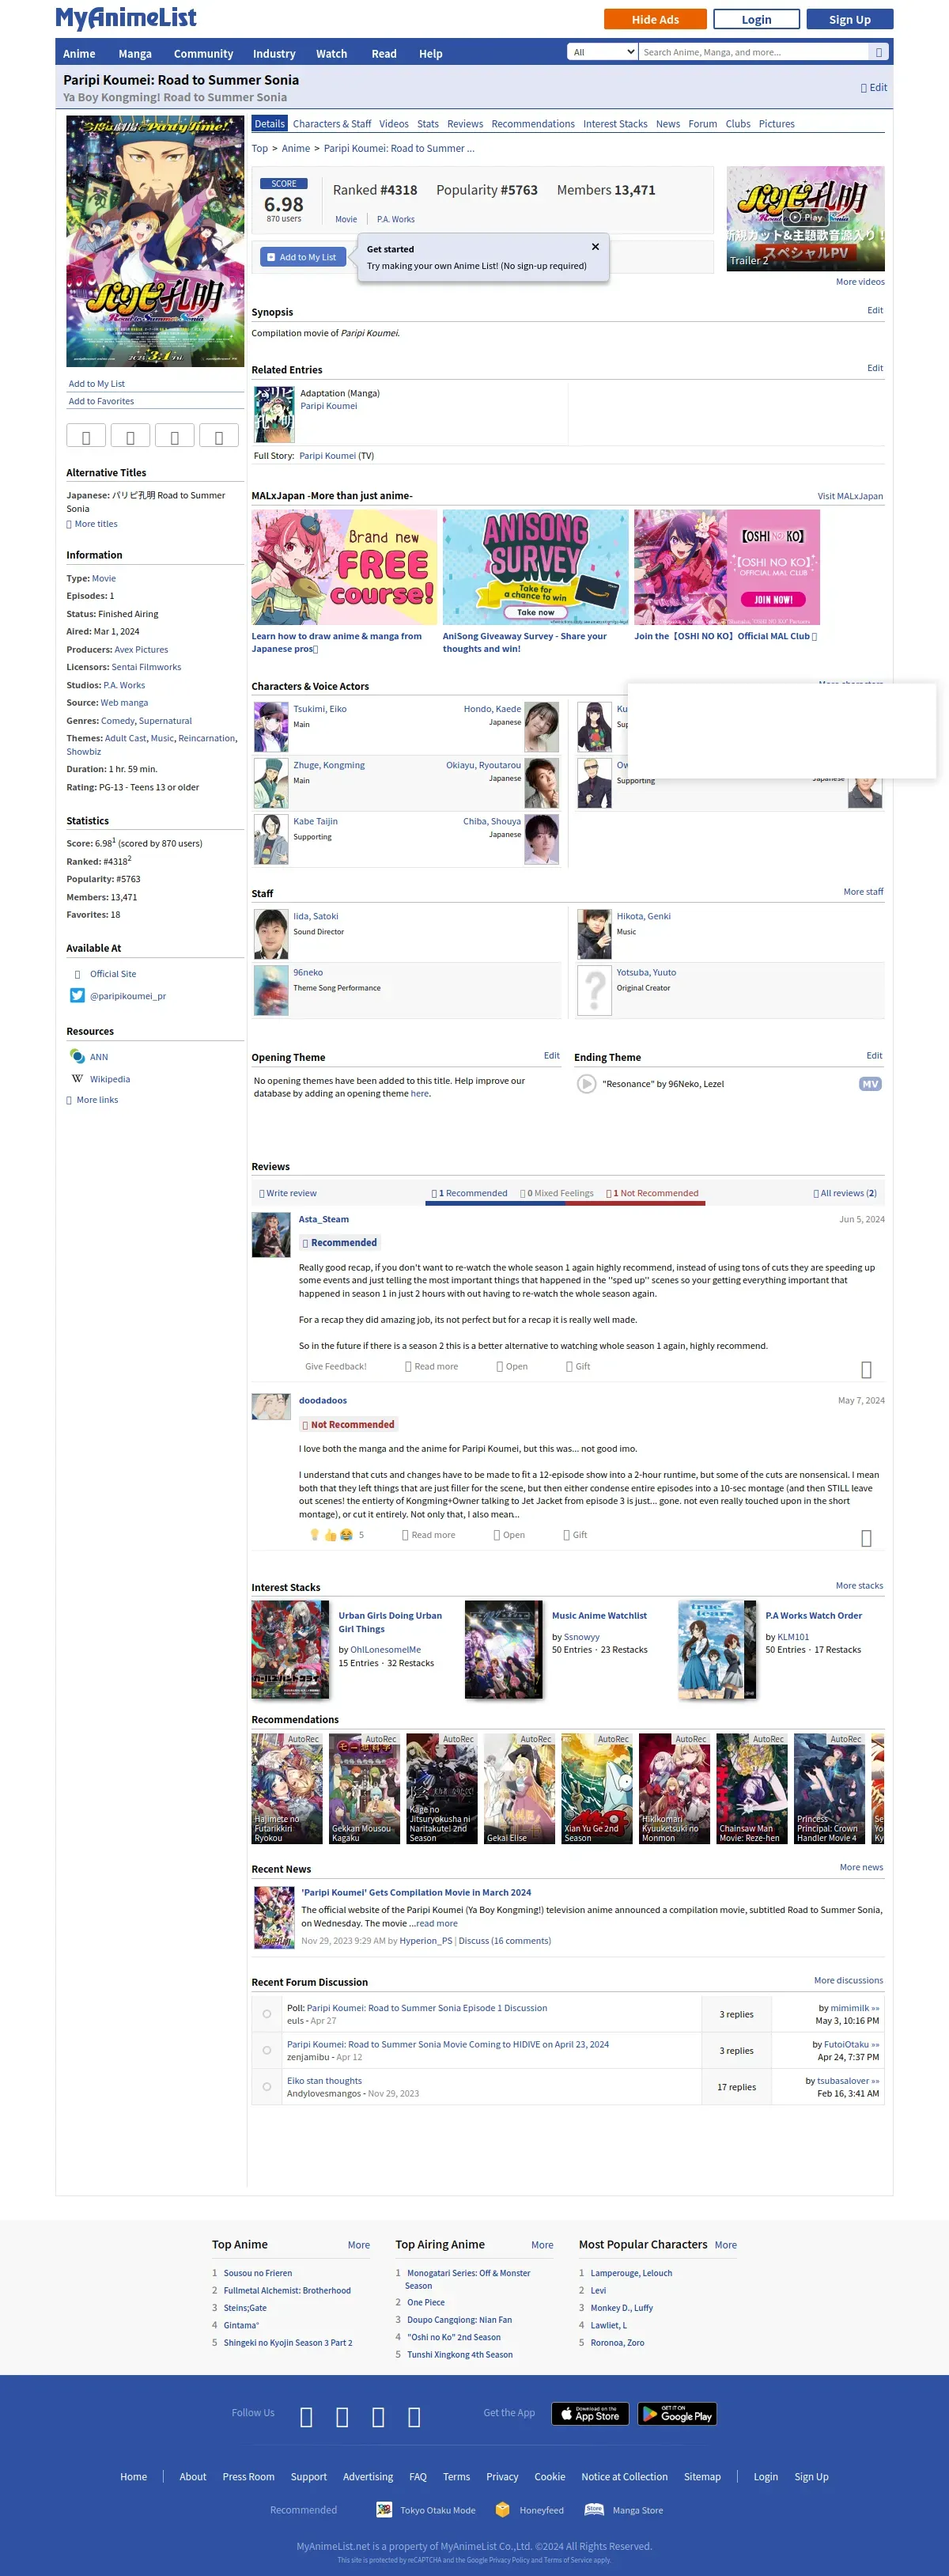This screenshot has height=2576, width=949.
Task: Click Add to My List button
Action: [302, 257]
